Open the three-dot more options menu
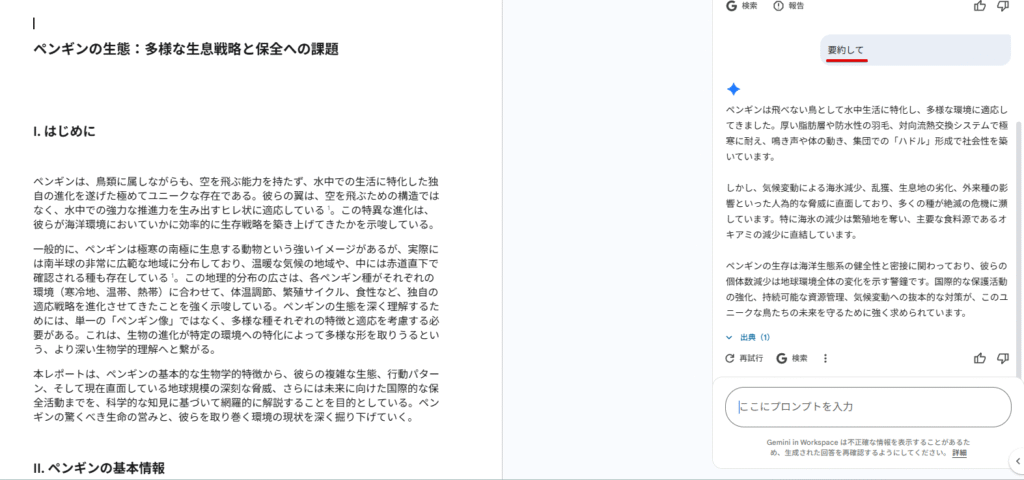This screenshot has height=480, width=1024. pos(825,358)
